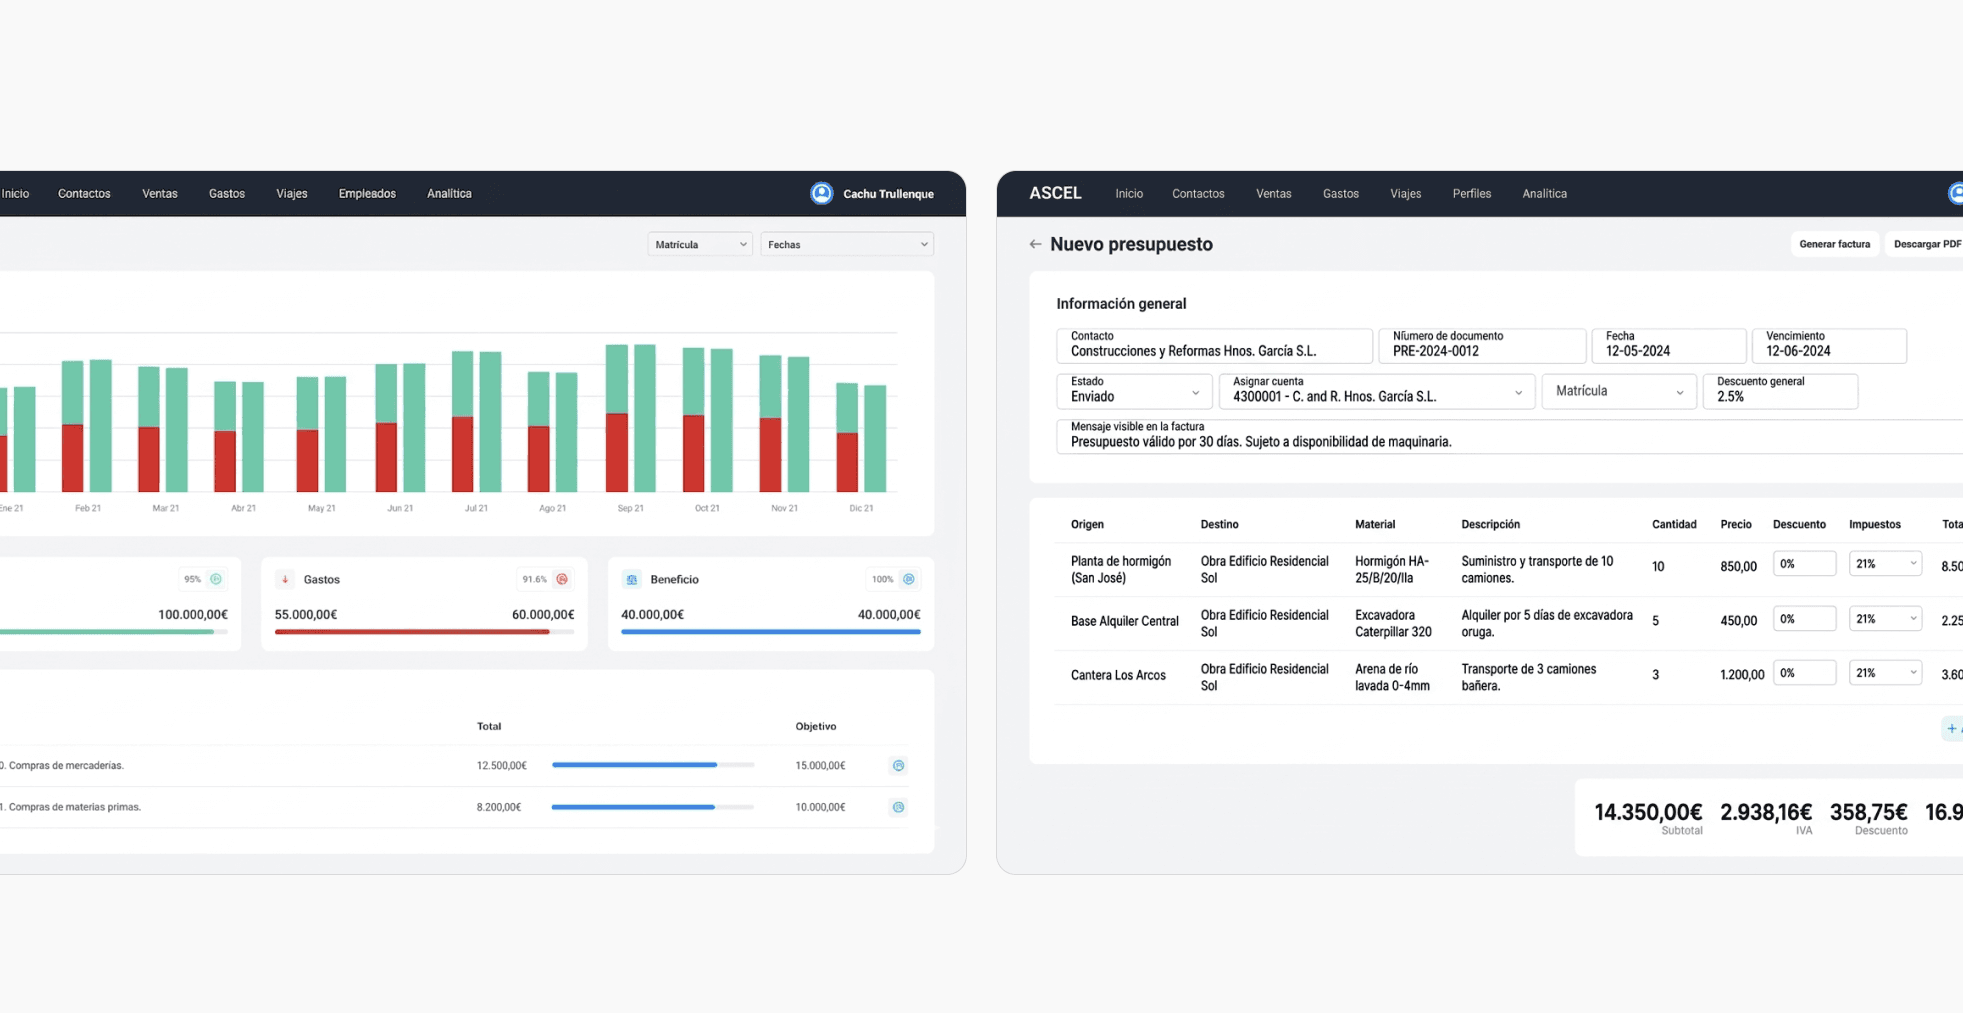The height and width of the screenshot is (1013, 1963).
Task: Open Impuestos 21% dropdown for Cantera Los Arcos
Action: coord(1885,673)
